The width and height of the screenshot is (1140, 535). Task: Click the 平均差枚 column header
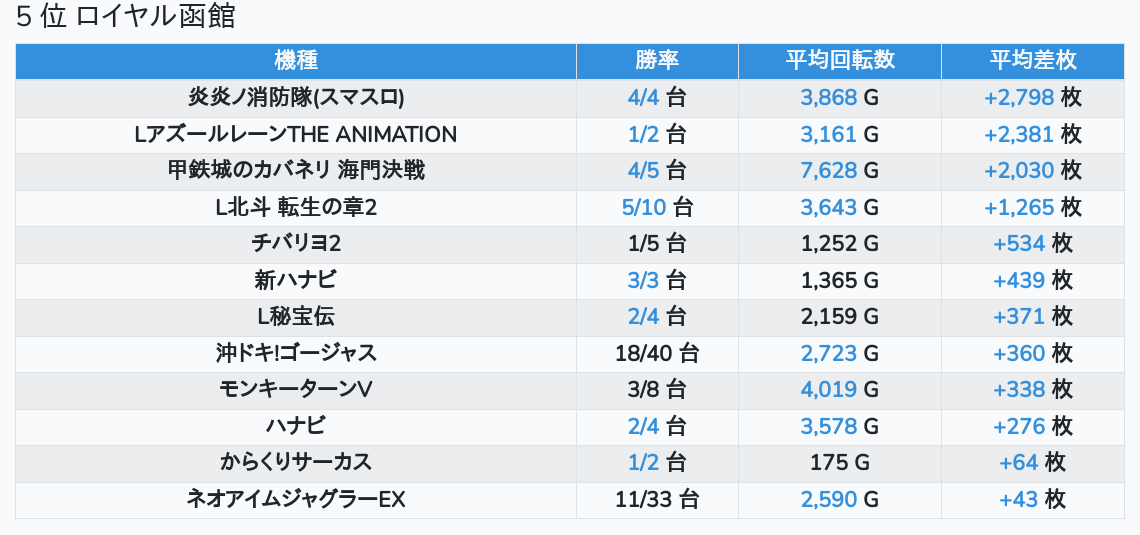1033,60
